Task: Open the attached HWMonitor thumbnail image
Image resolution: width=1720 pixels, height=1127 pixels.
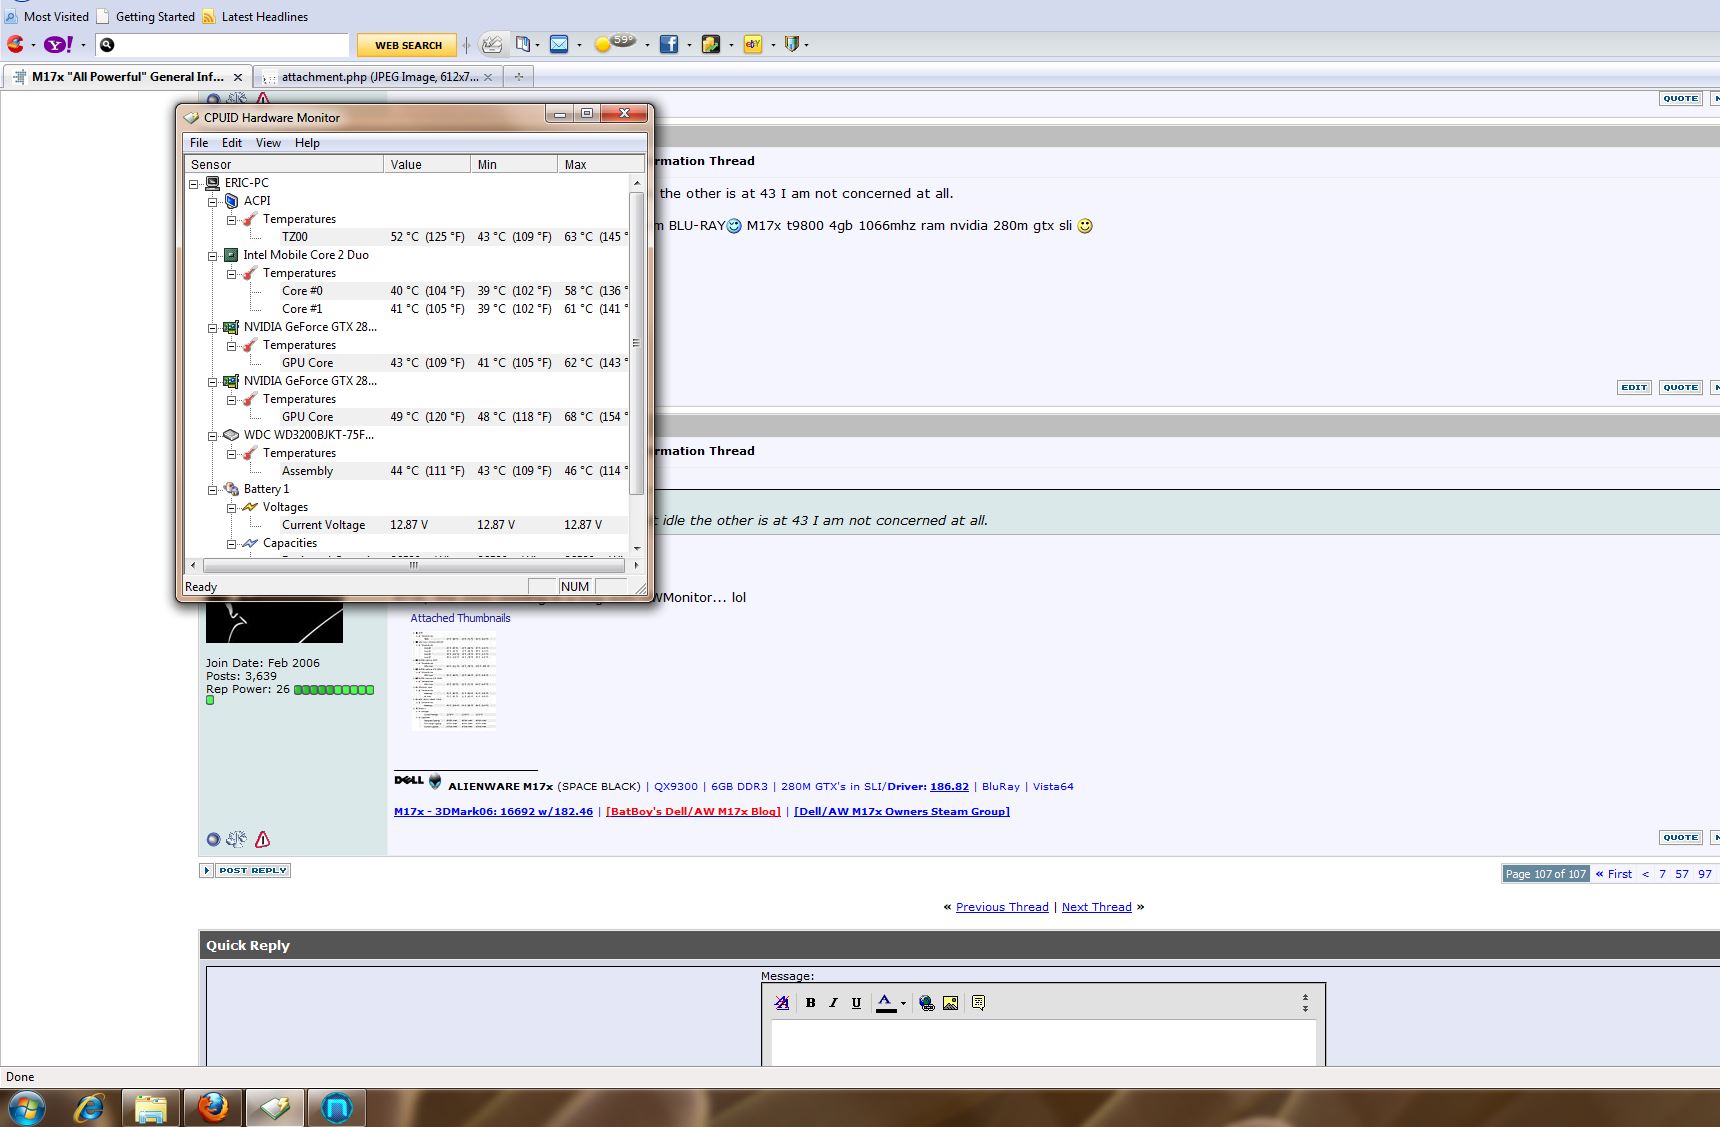Action: (454, 681)
